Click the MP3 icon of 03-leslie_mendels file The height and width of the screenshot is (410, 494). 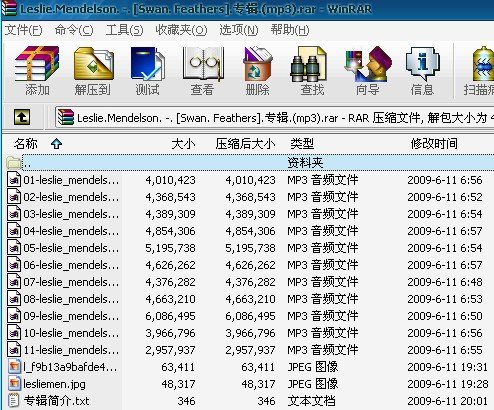pos(14,214)
